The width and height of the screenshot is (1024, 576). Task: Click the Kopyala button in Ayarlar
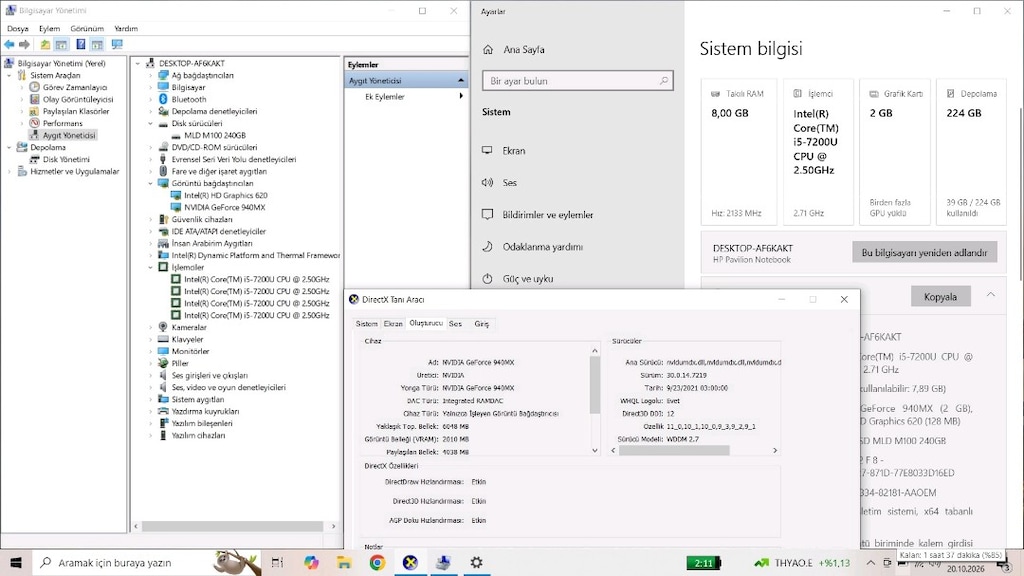click(940, 296)
